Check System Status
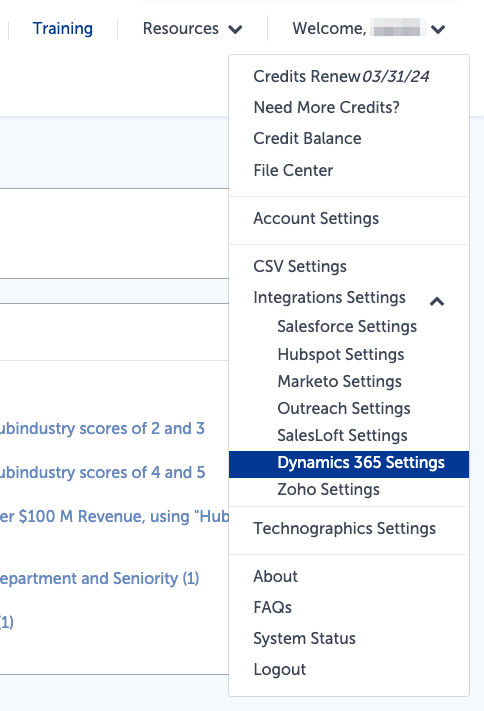The image size is (484, 711). 304,638
